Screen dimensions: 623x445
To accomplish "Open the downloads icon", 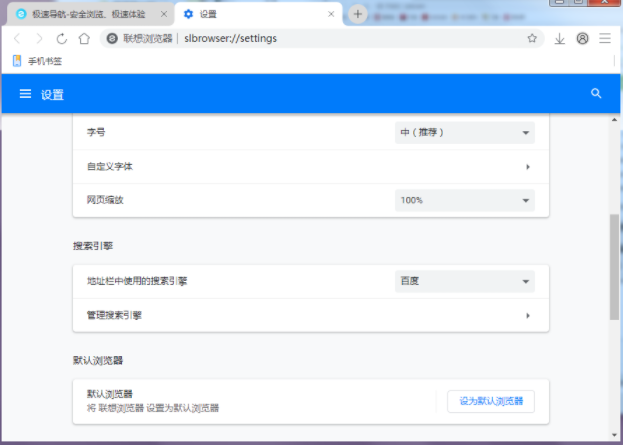I will pos(560,39).
